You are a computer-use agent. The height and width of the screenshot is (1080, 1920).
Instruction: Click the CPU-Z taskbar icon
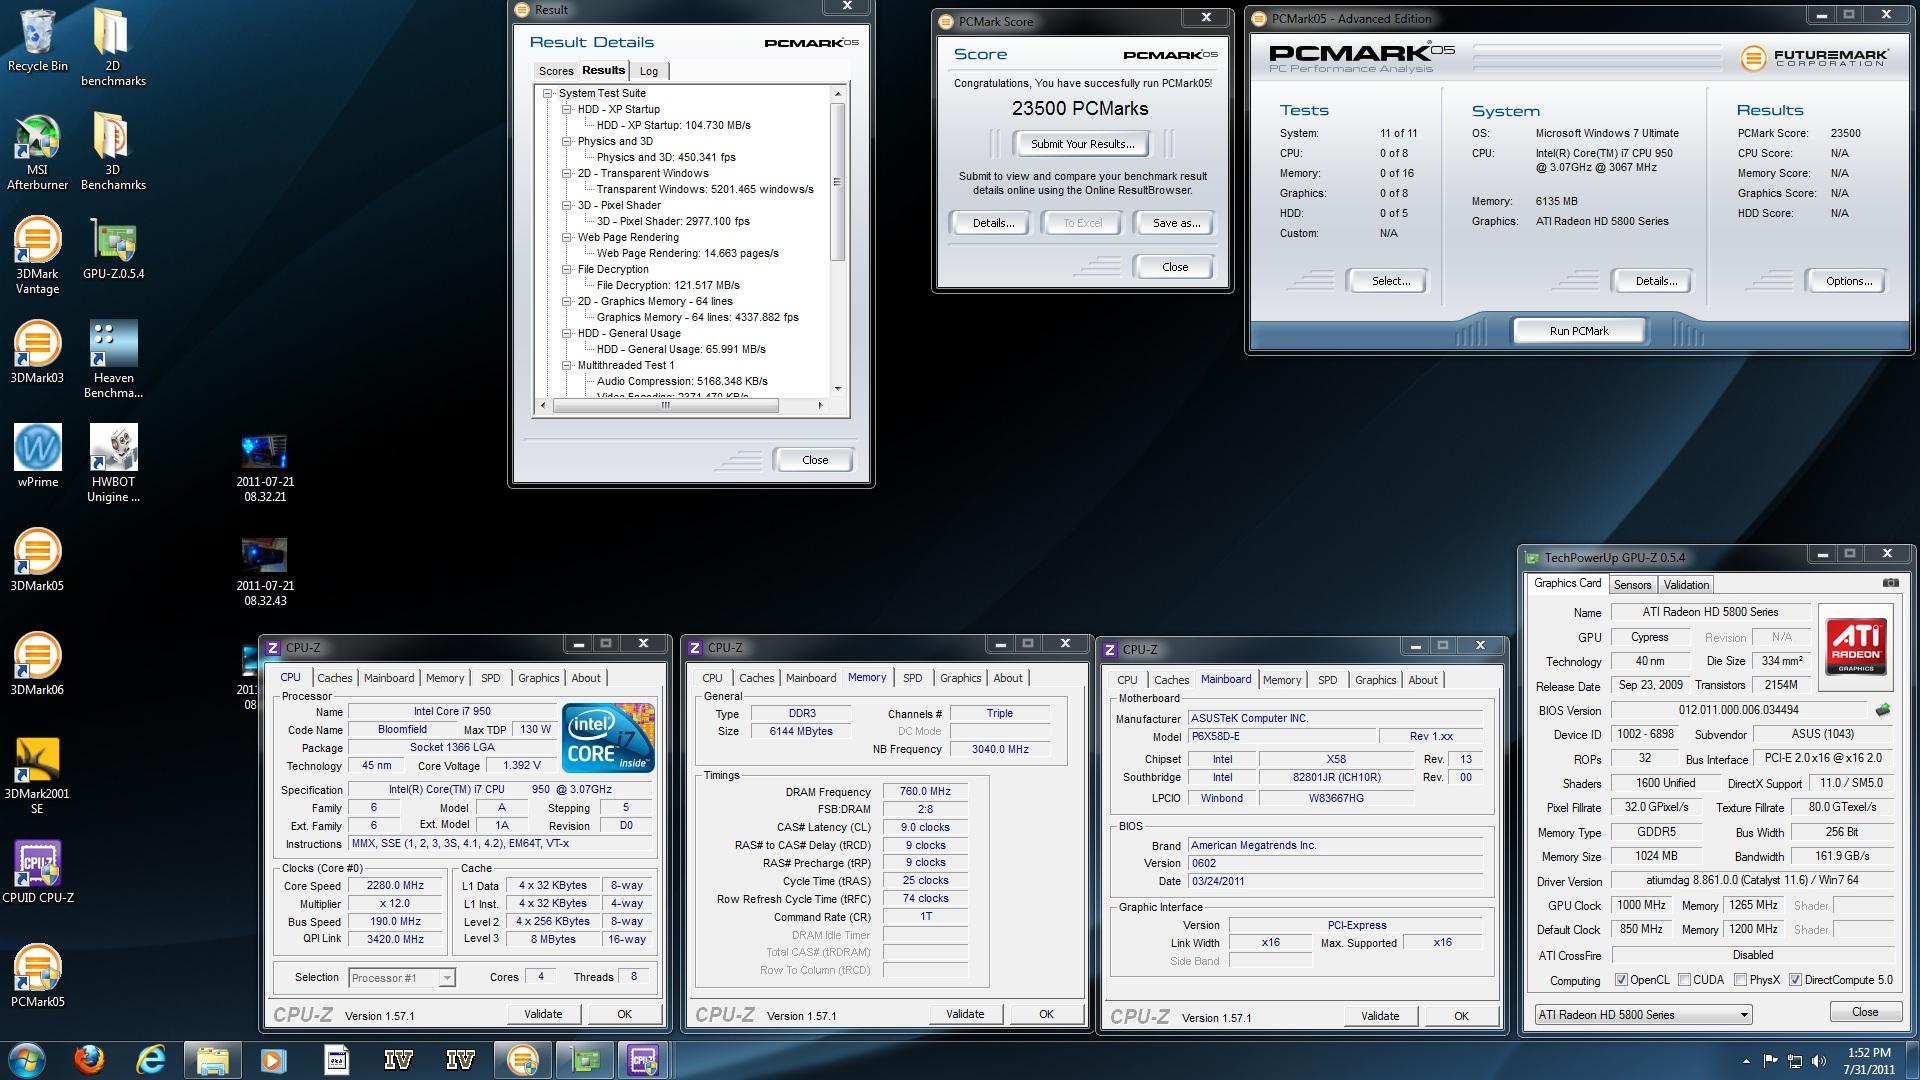[x=642, y=1060]
